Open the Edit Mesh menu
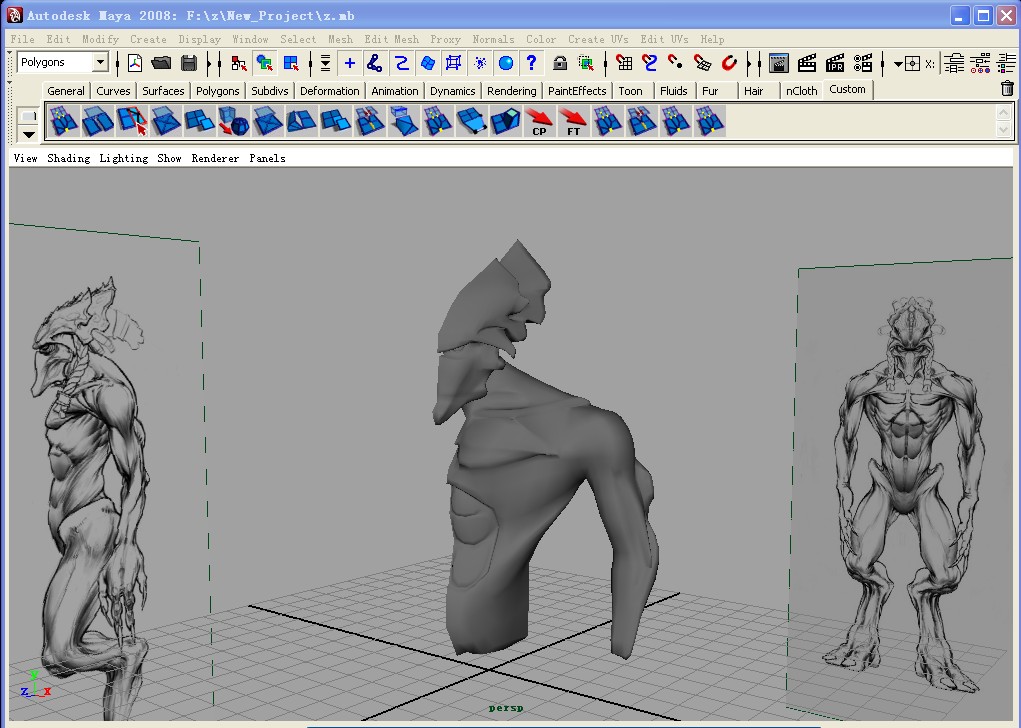Viewport: 1021px width, 728px height. [x=391, y=39]
